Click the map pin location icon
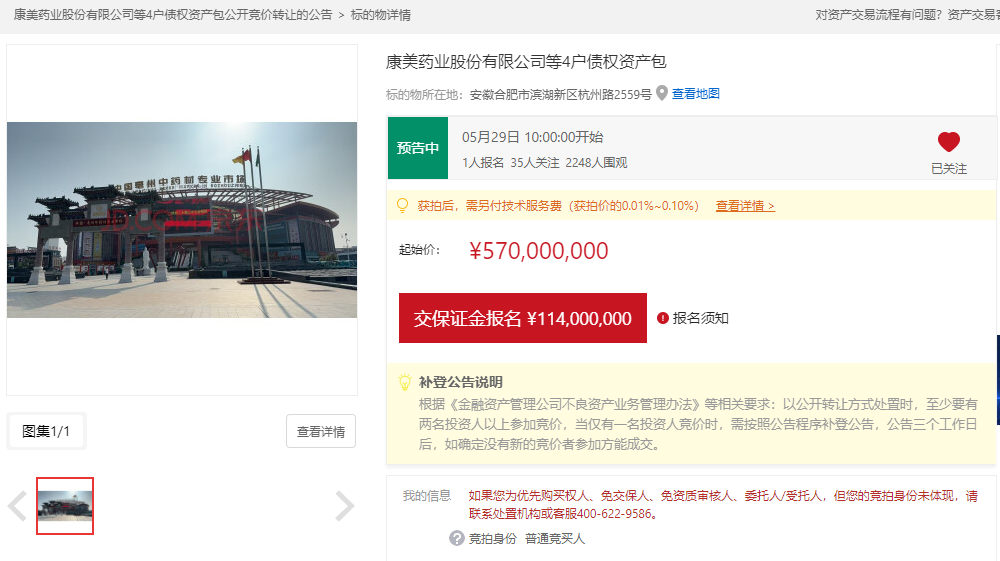1000x561 pixels. pyautogui.click(x=662, y=93)
